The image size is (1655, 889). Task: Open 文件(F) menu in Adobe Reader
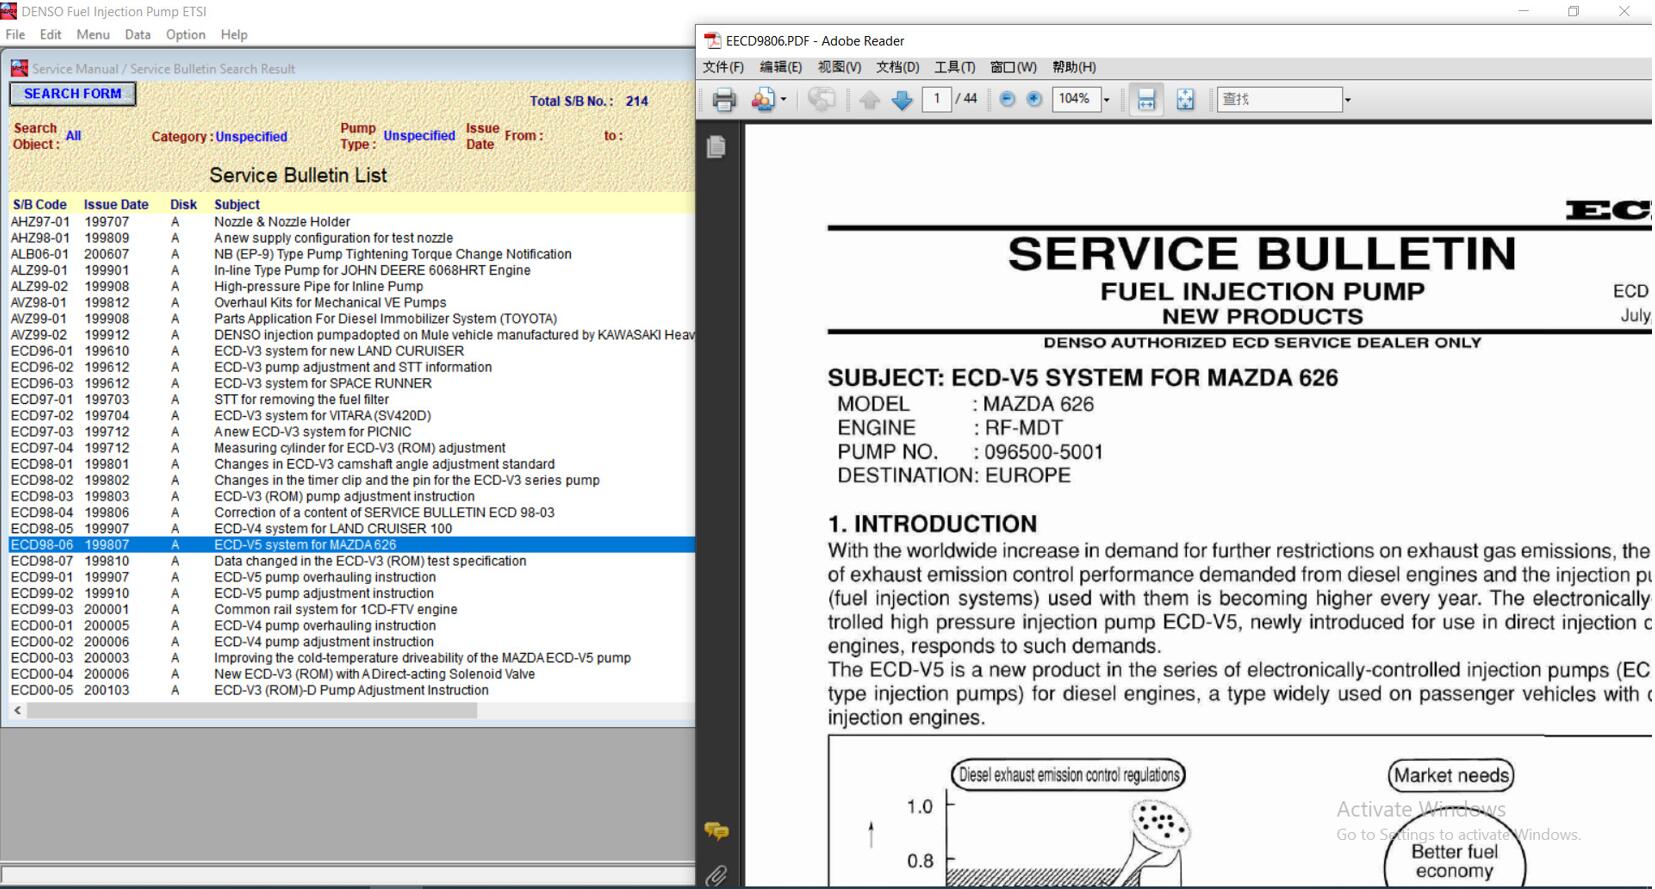(x=723, y=67)
